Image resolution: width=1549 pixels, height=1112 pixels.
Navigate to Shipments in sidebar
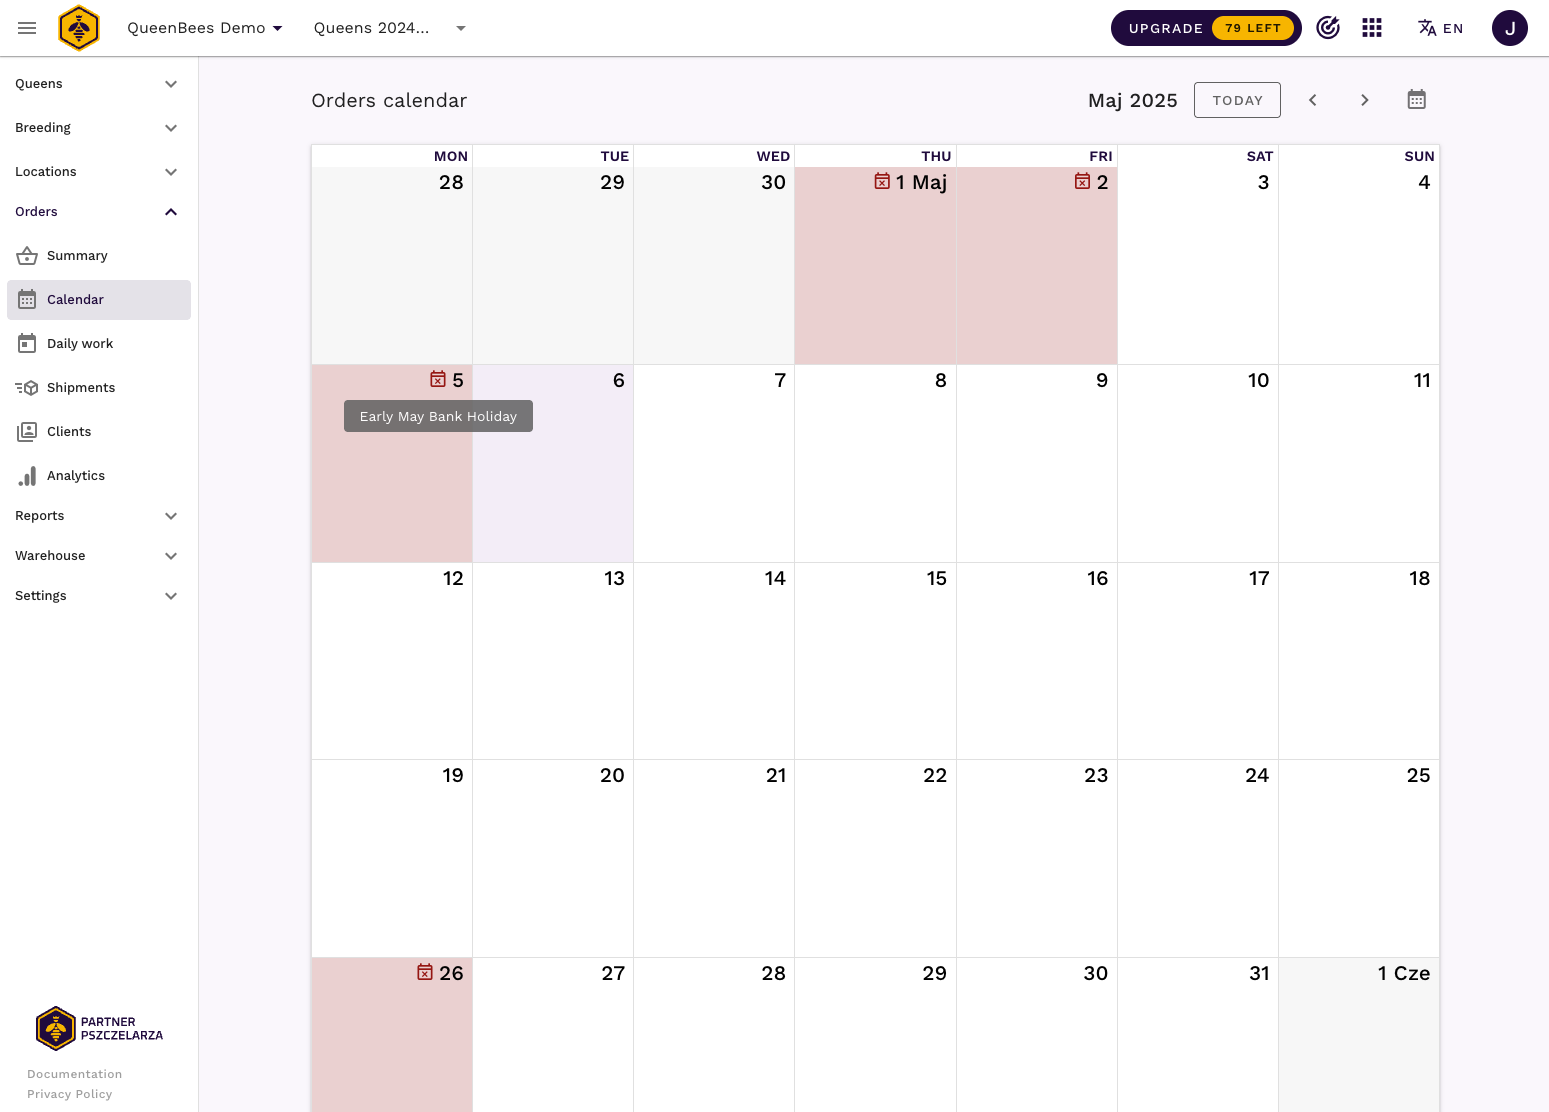coord(81,388)
